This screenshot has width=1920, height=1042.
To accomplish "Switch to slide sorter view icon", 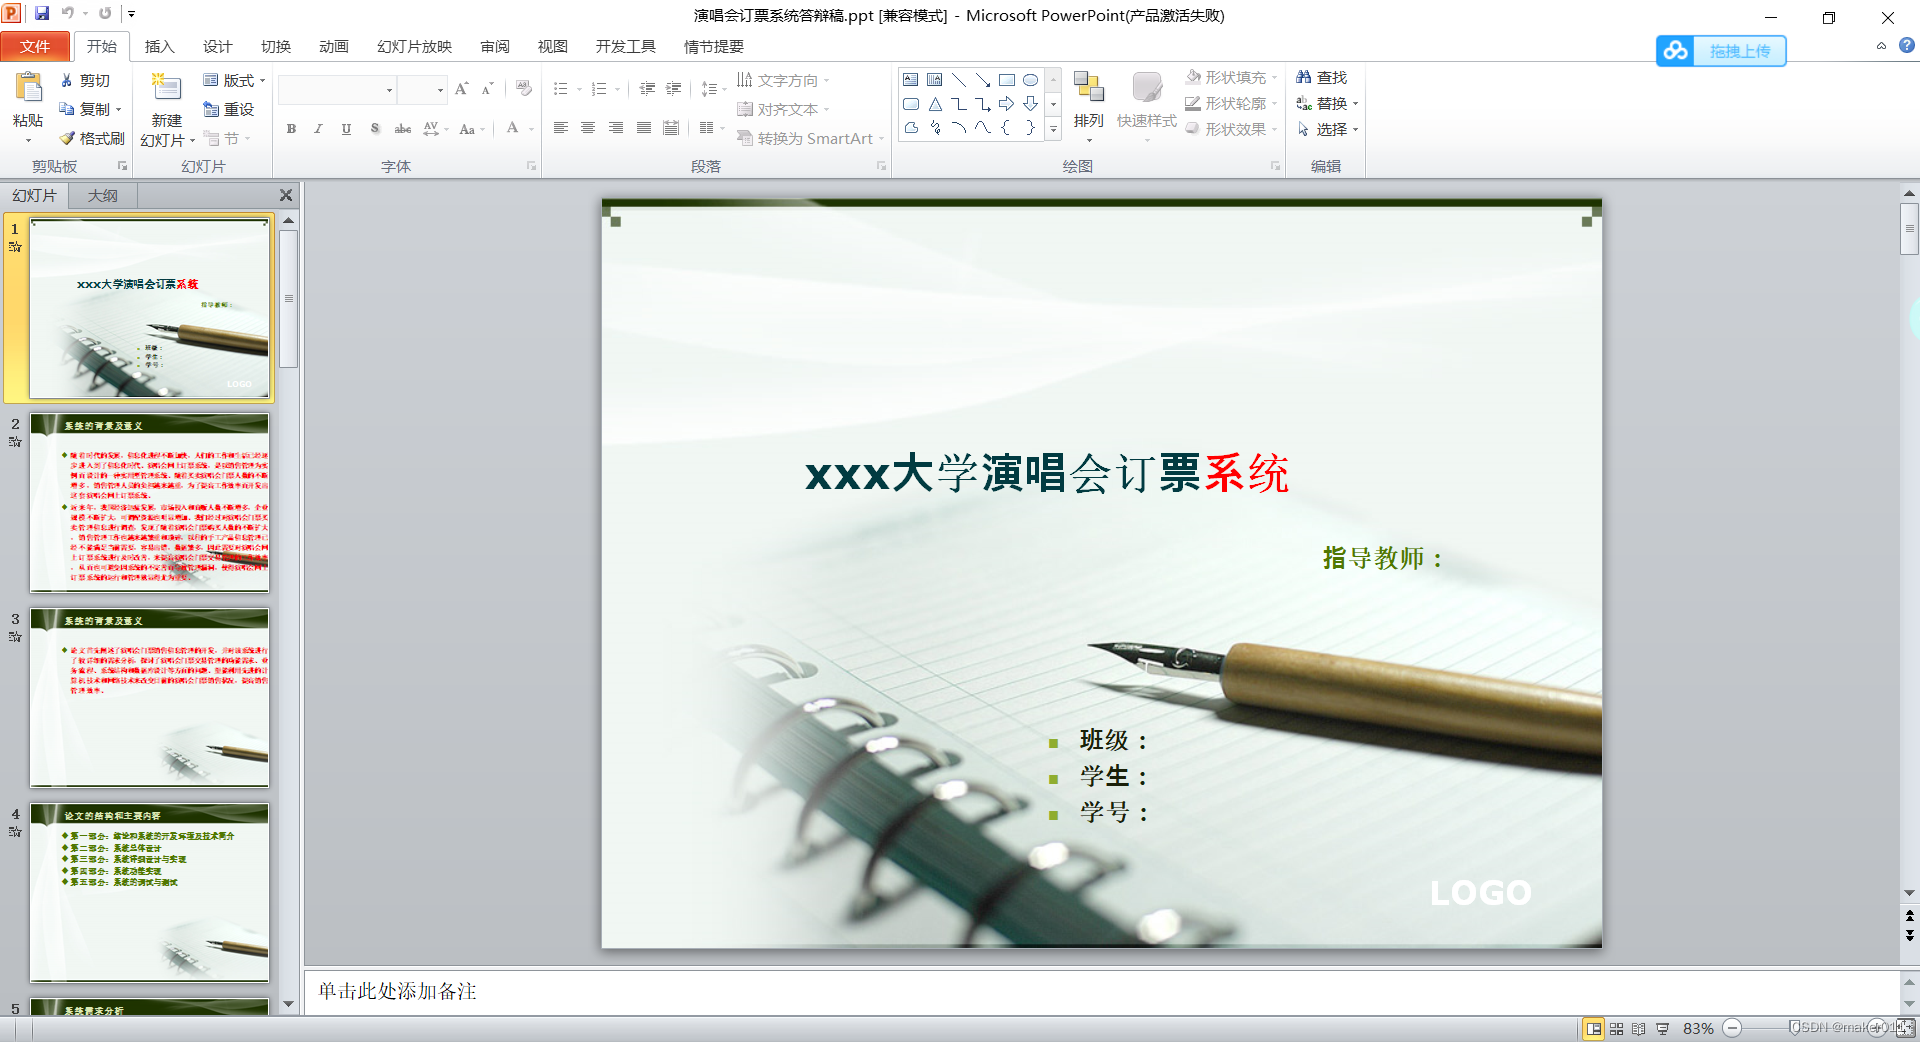I will (x=1617, y=1028).
